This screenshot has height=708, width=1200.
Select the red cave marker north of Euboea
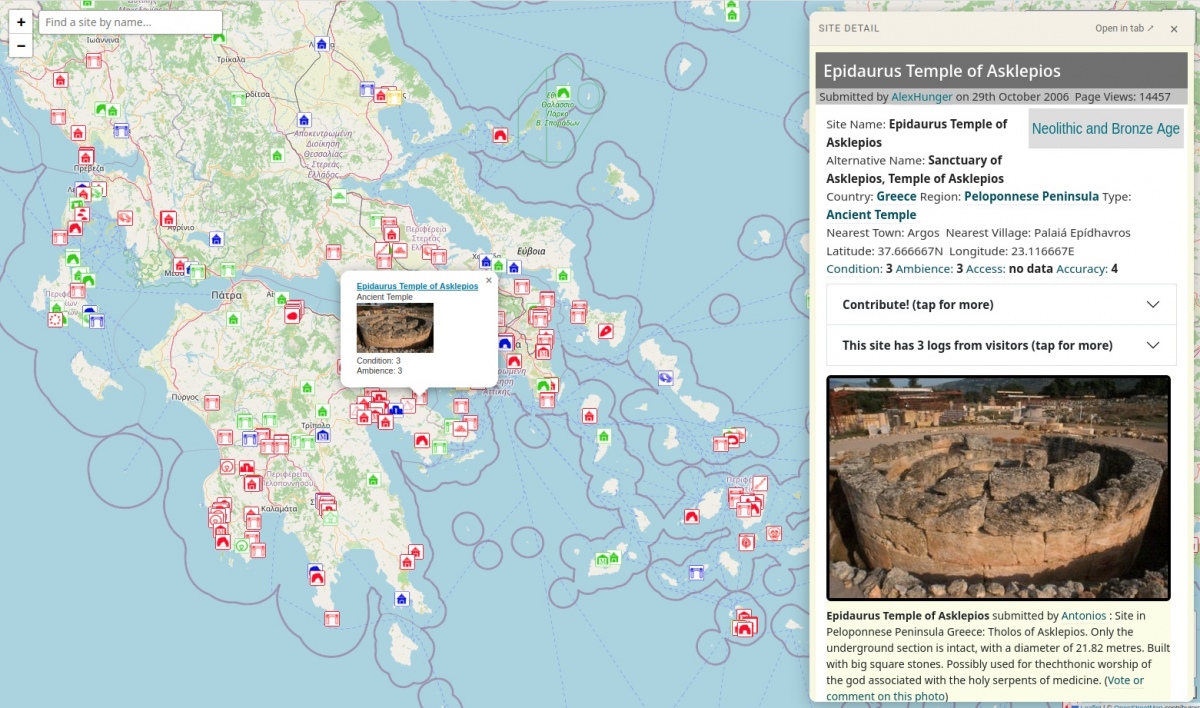click(500, 135)
